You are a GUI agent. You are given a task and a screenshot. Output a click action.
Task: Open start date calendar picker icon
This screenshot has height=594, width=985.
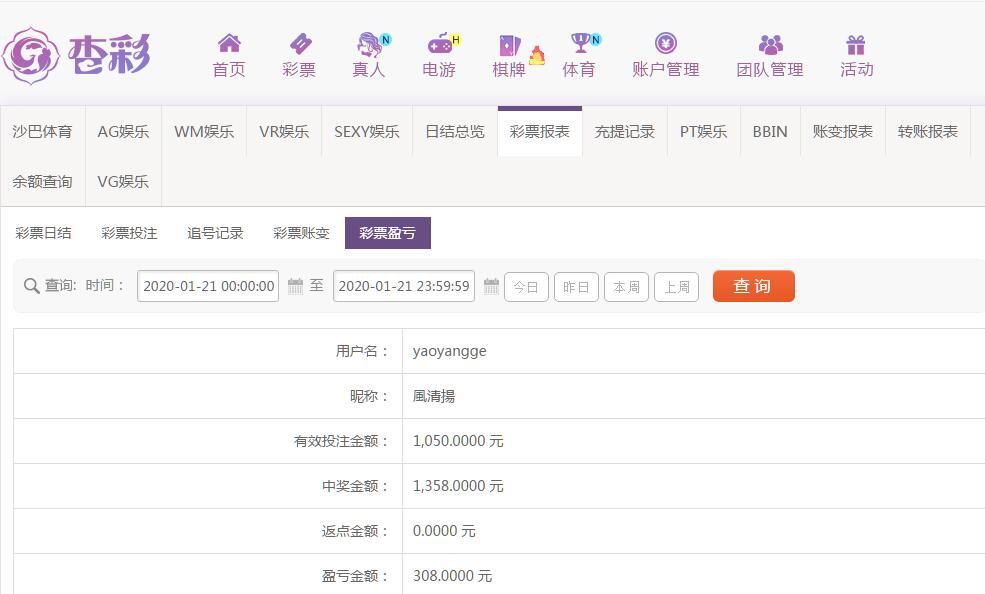[295, 286]
